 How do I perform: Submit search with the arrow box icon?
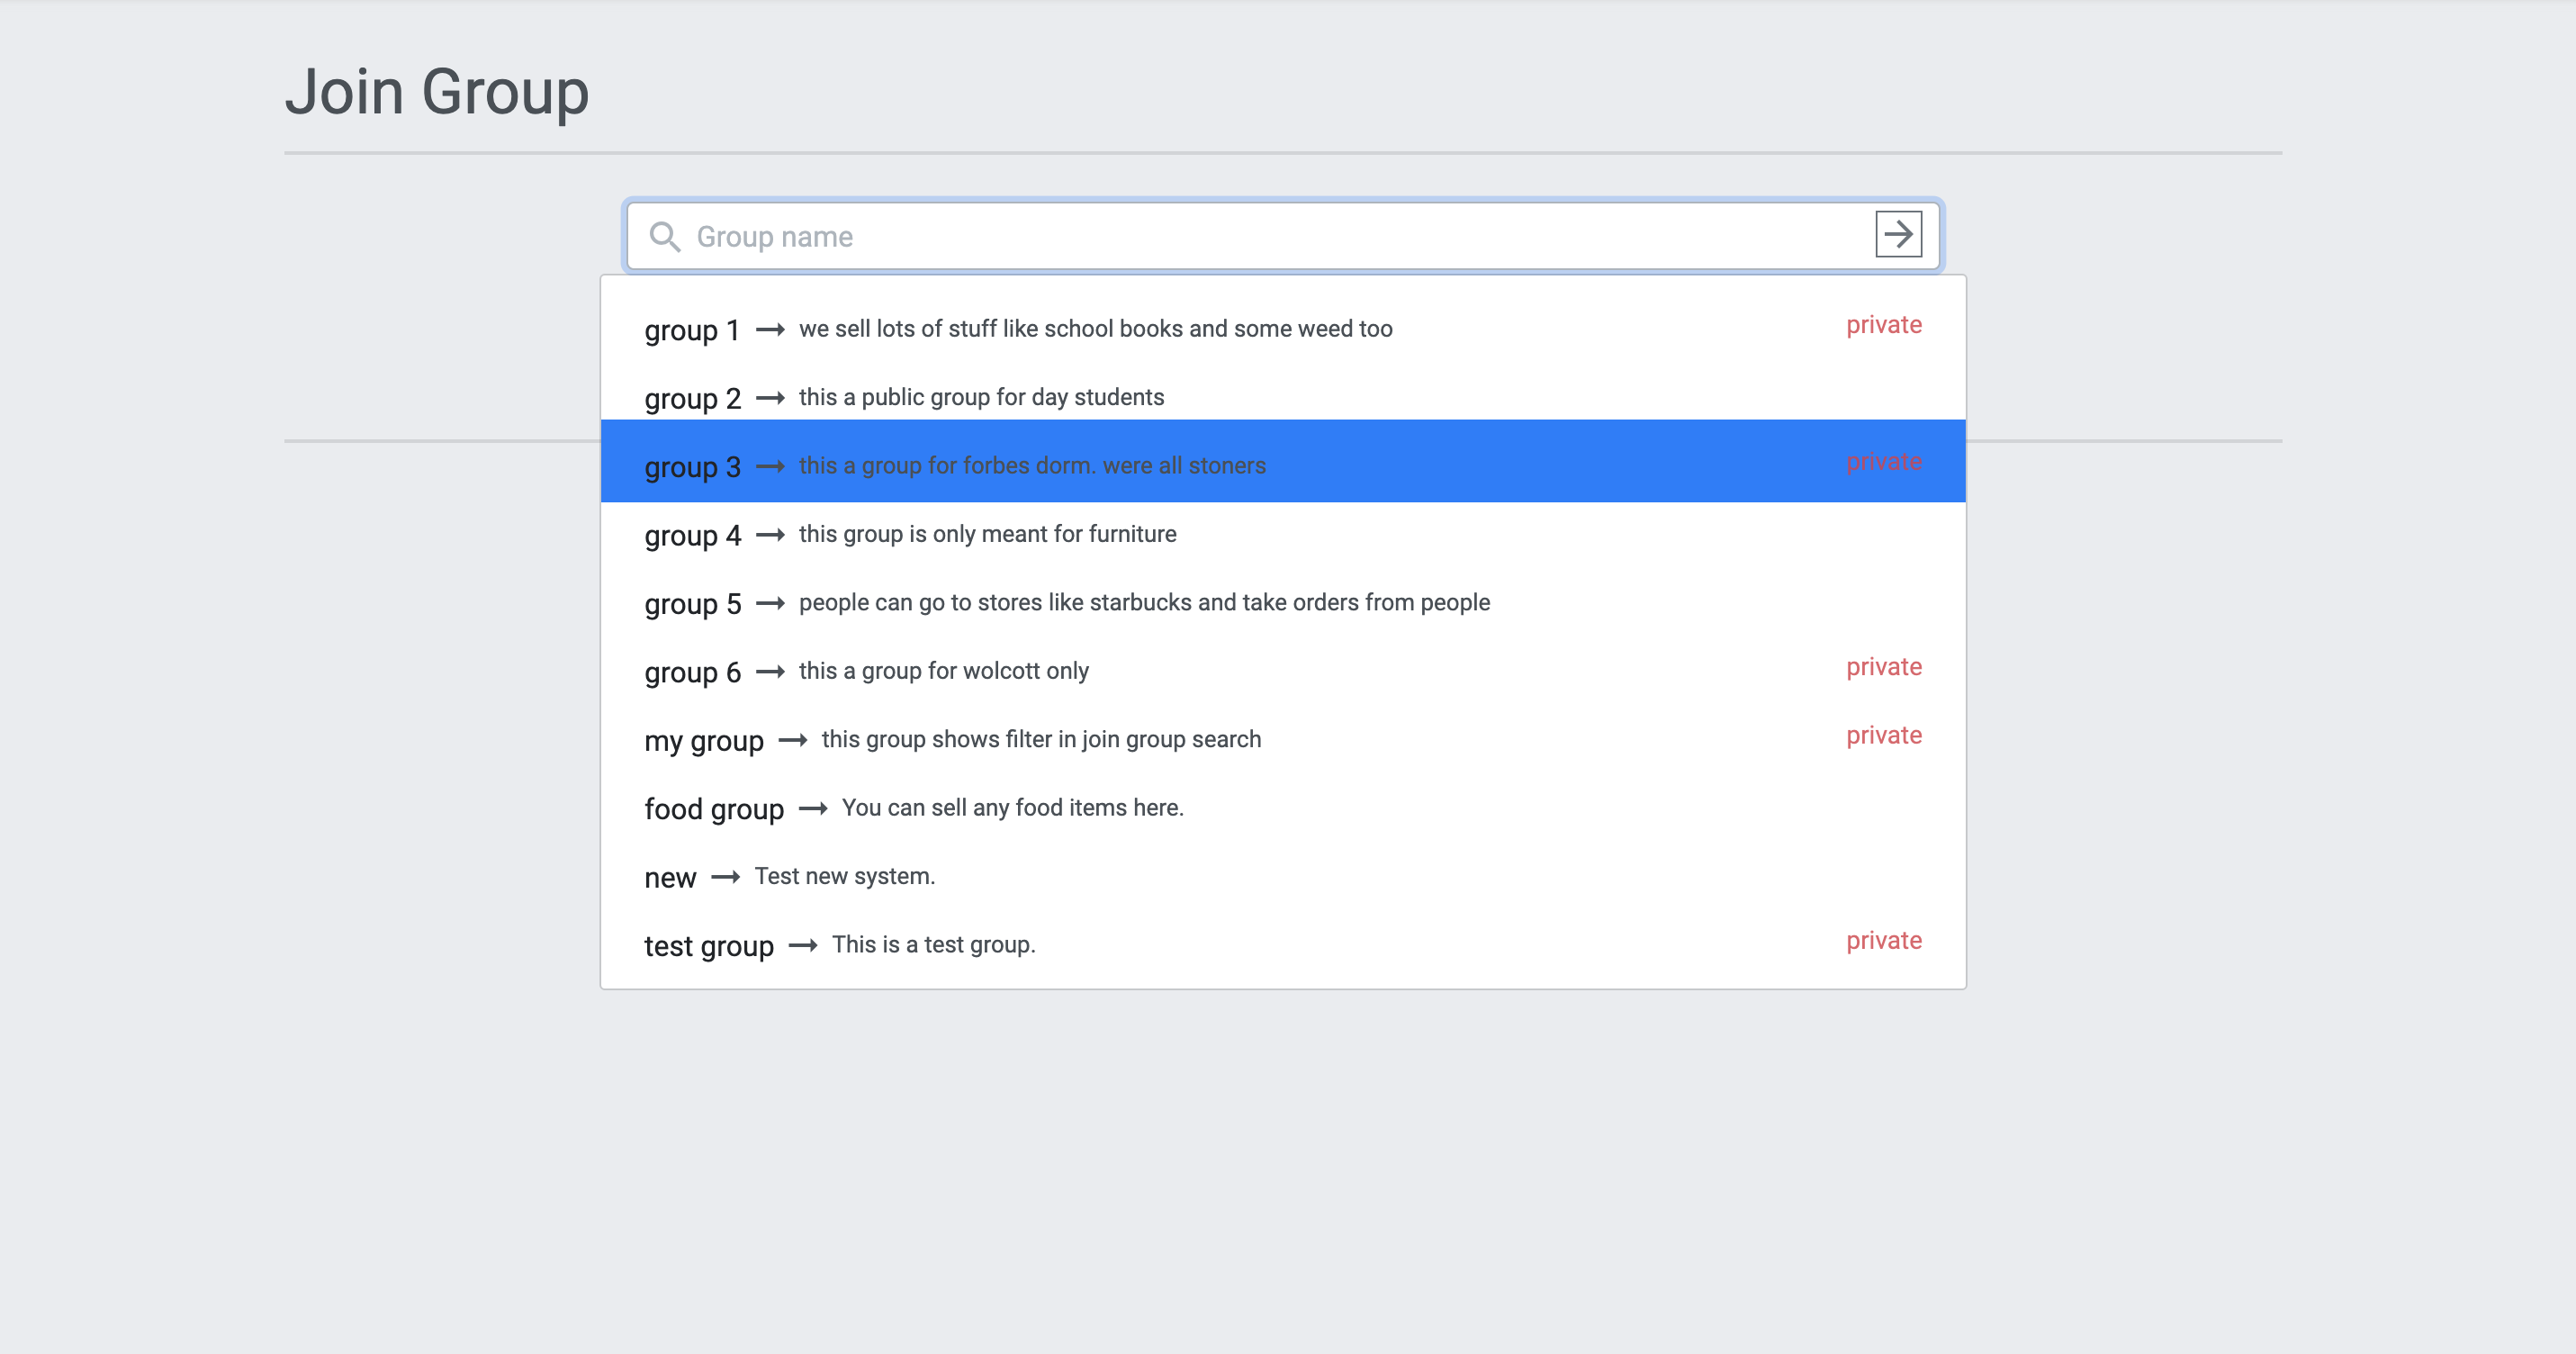[x=1898, y=235]
